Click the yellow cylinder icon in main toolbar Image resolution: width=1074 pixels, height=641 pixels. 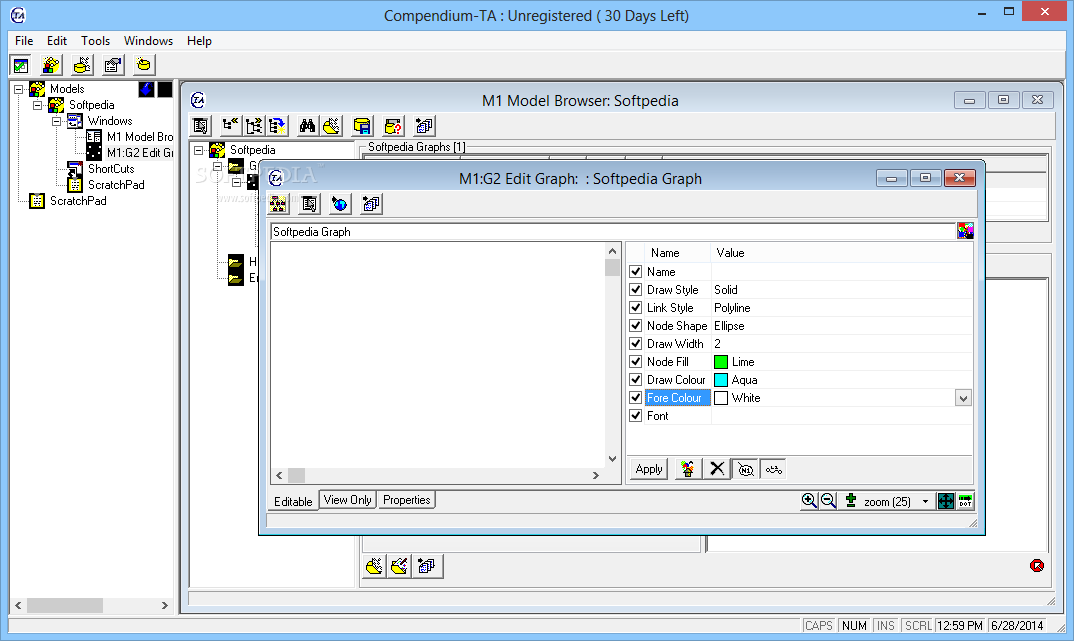[144, 65]
